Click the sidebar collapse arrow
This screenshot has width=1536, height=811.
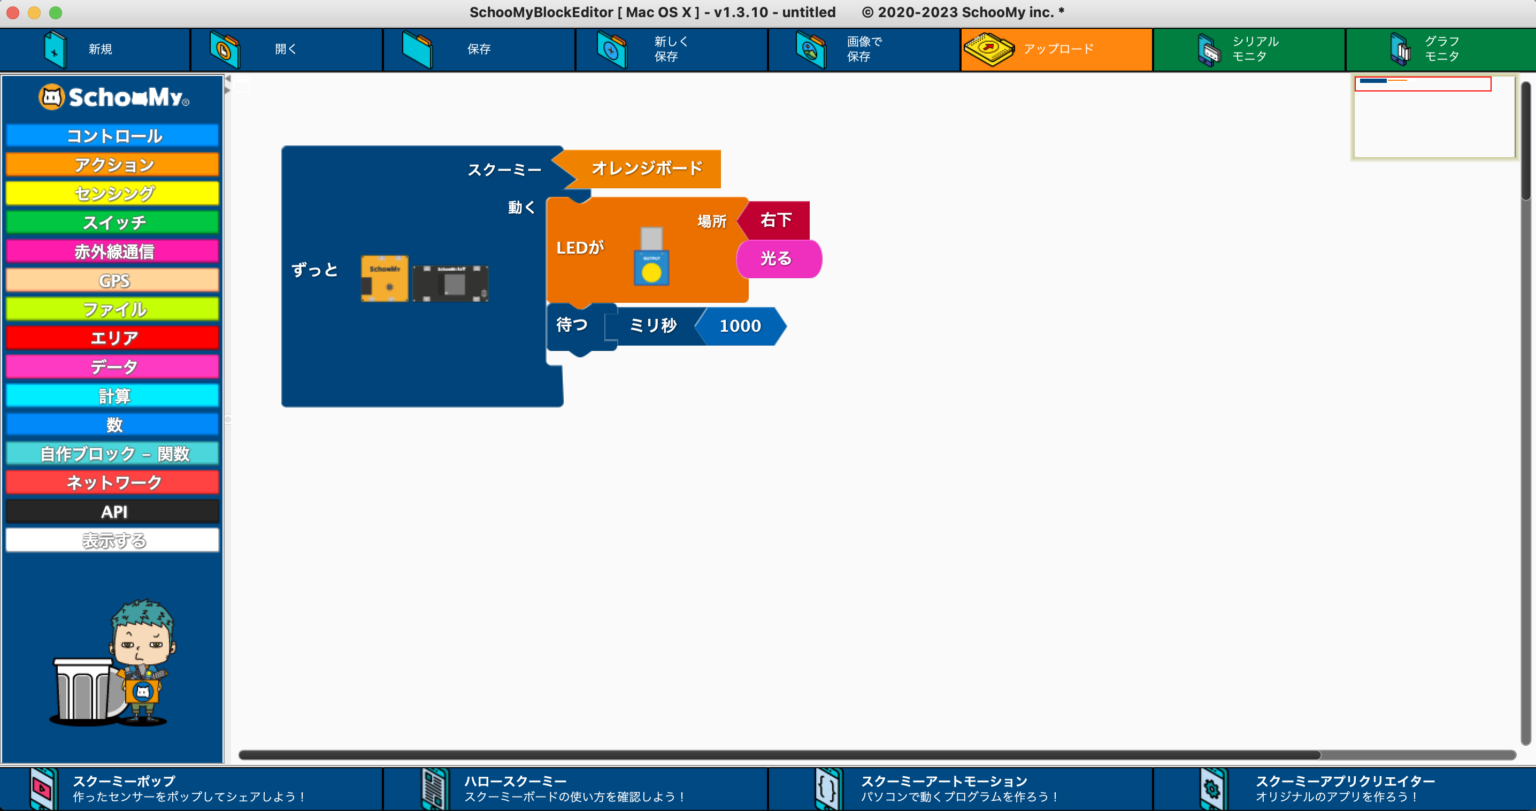(227, 78)
